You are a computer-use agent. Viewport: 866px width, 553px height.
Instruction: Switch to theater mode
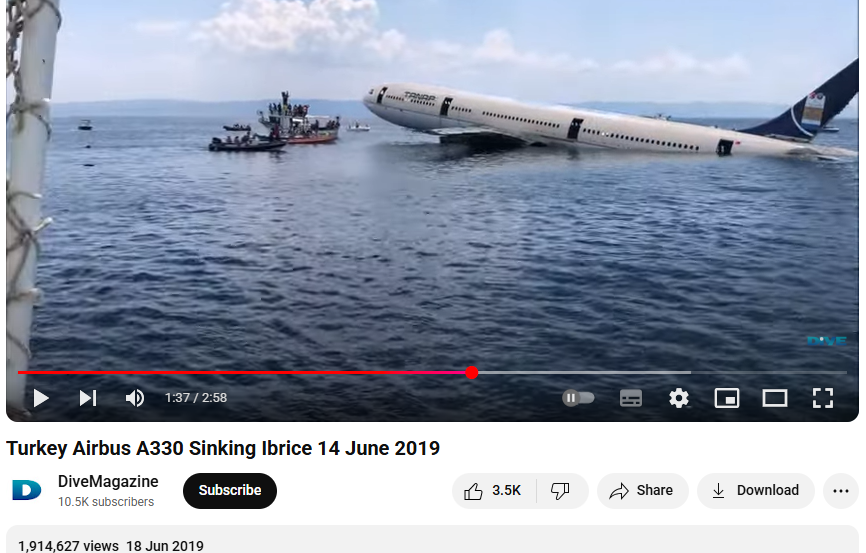point(775,398)
